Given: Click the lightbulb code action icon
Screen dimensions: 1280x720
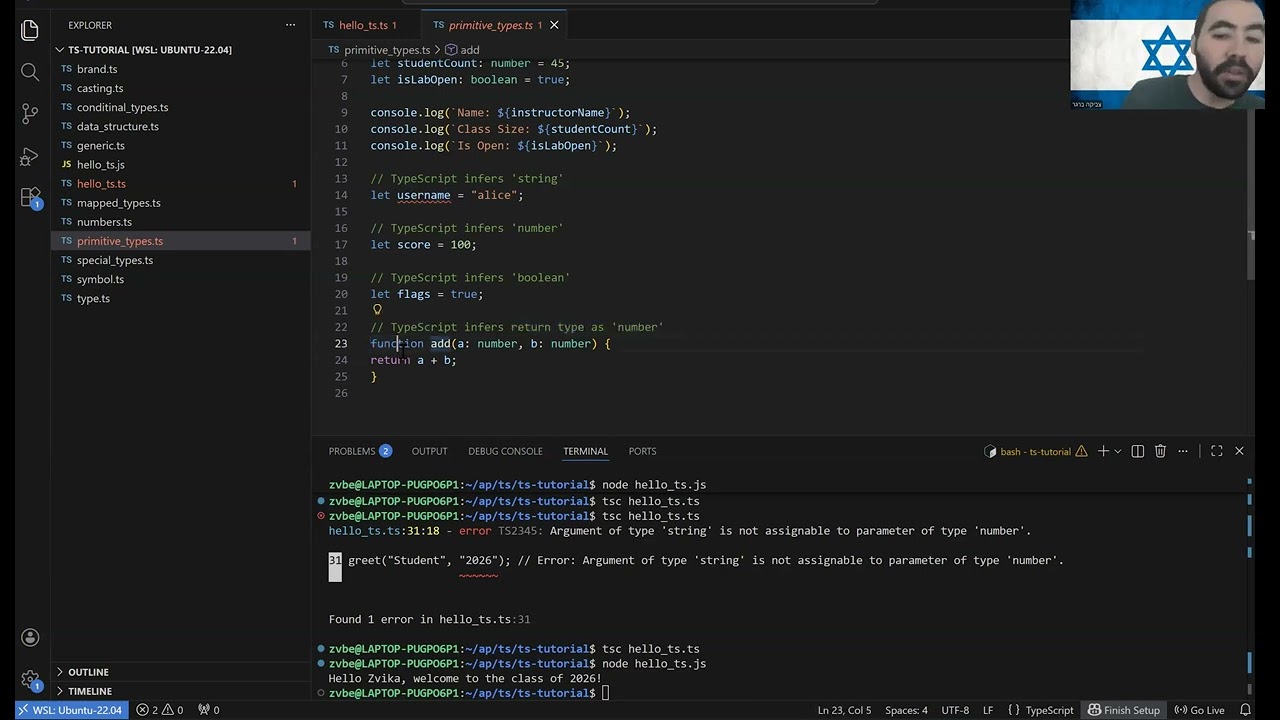Looking at the screenshot, I should coord(377,310).
